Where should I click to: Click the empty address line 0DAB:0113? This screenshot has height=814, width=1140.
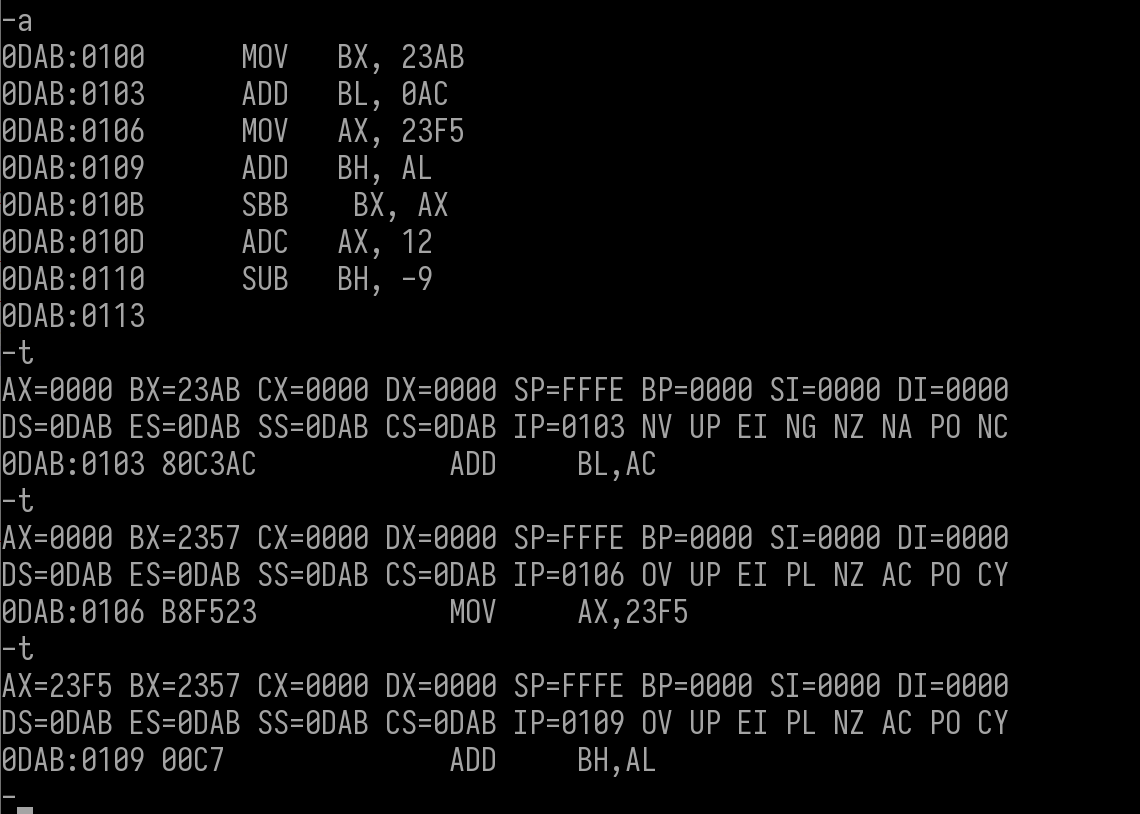73,317
